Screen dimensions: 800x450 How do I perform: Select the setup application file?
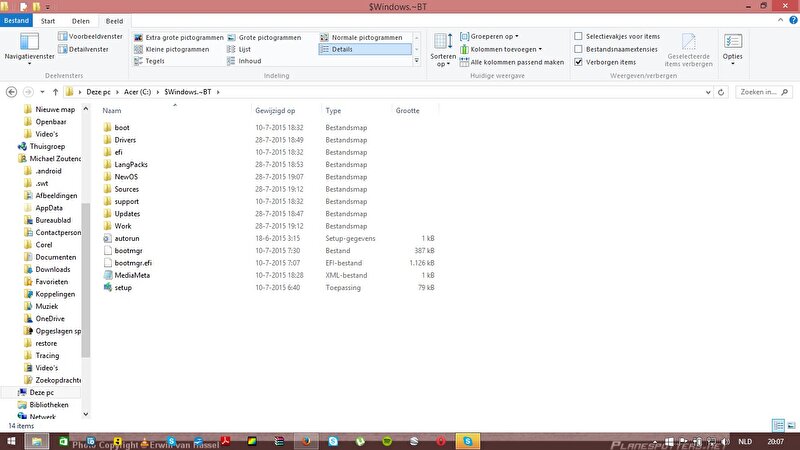tap(123, 288)
